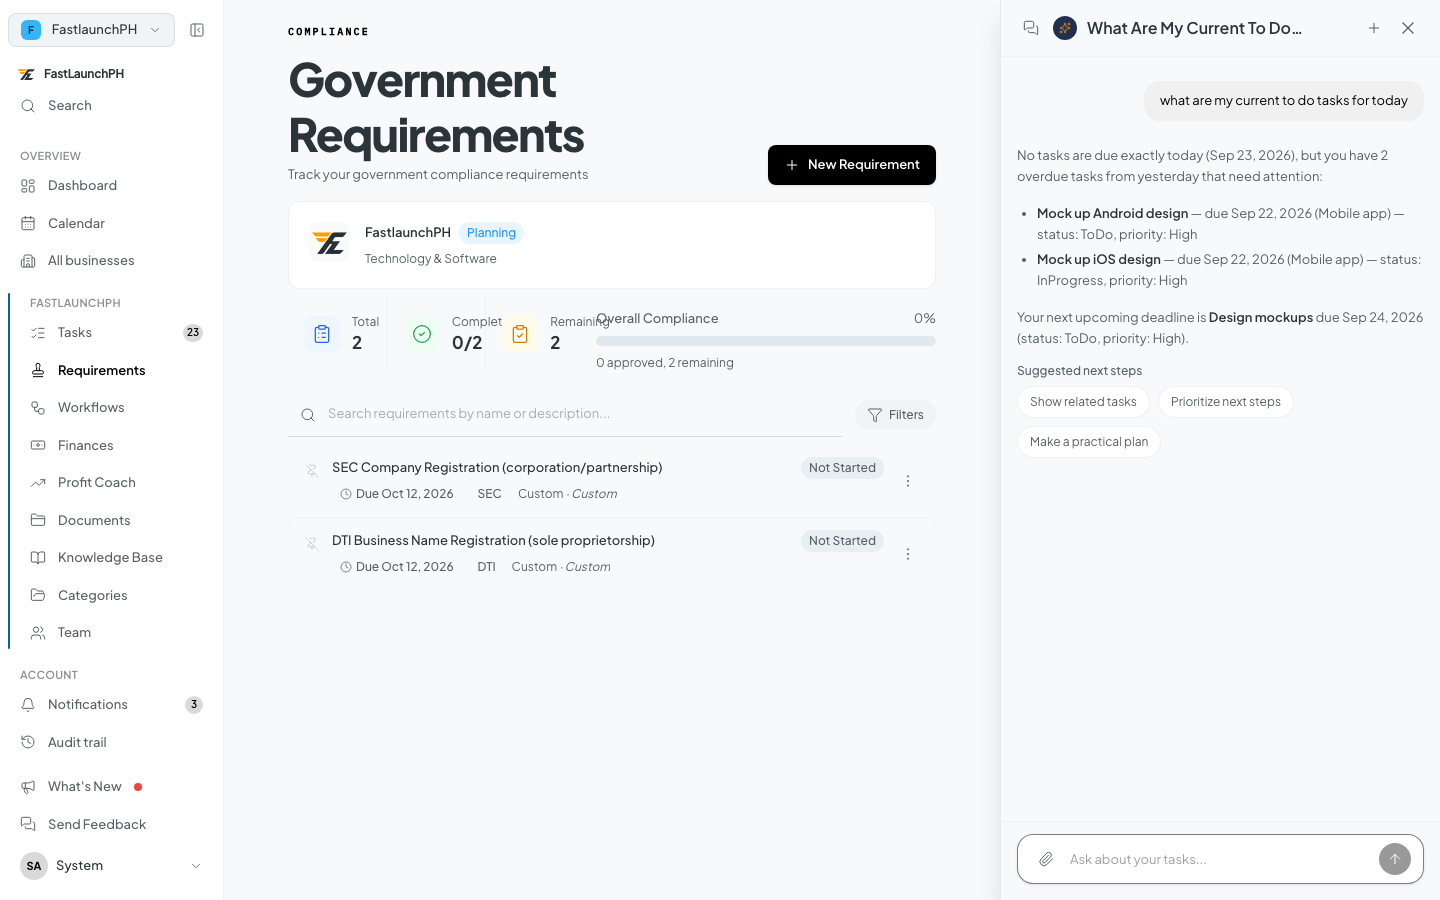Viewport: 1440px width, 900px height.
Task: Click Not Started status of SEC requirement
Action: (842, 468)
